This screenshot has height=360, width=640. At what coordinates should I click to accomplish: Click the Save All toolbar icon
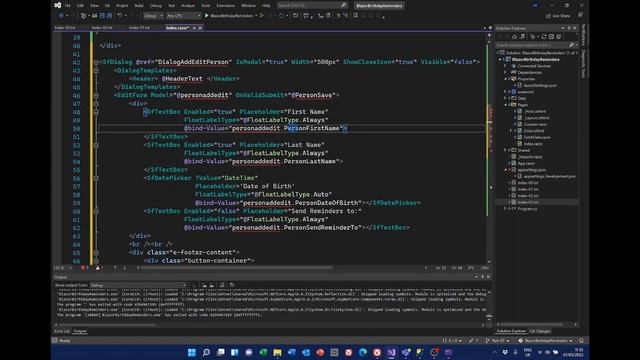pos(109,16)
